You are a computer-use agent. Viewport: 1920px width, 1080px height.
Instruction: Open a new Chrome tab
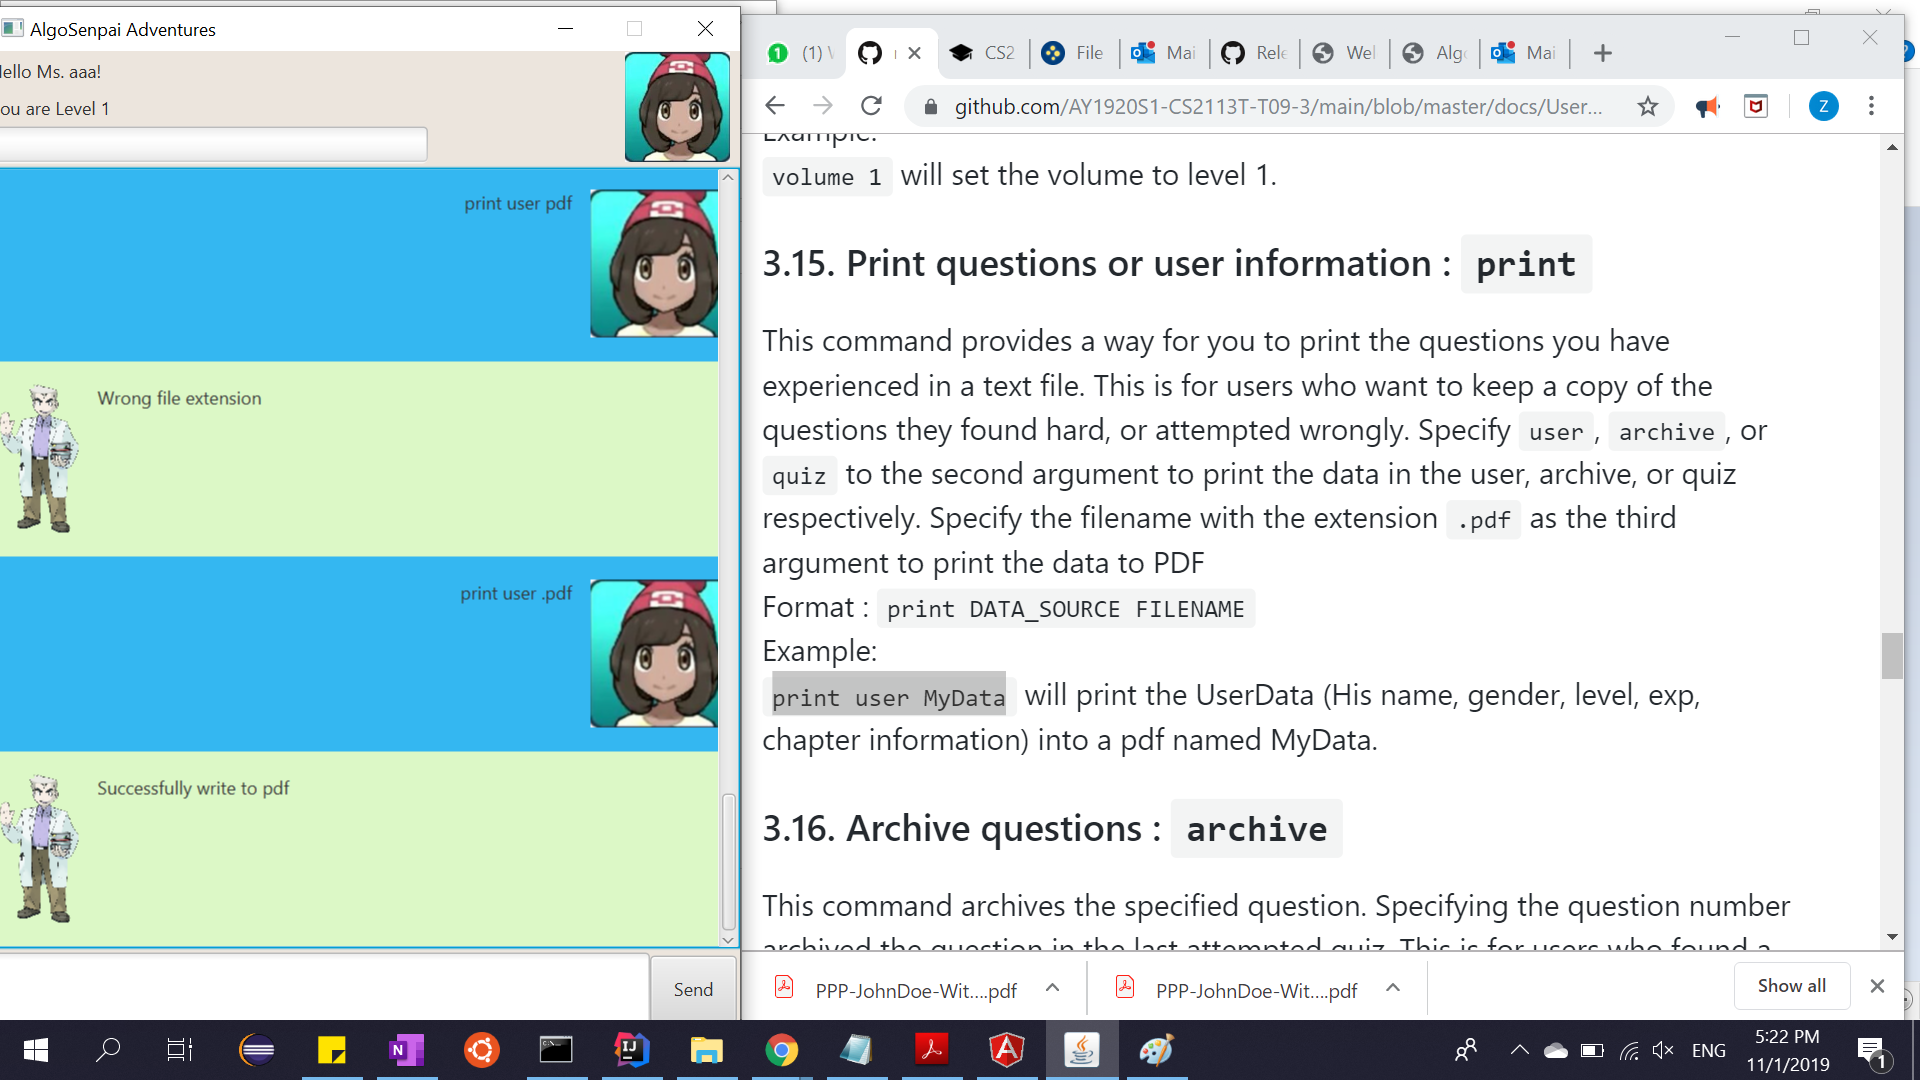coord(1602,53)
